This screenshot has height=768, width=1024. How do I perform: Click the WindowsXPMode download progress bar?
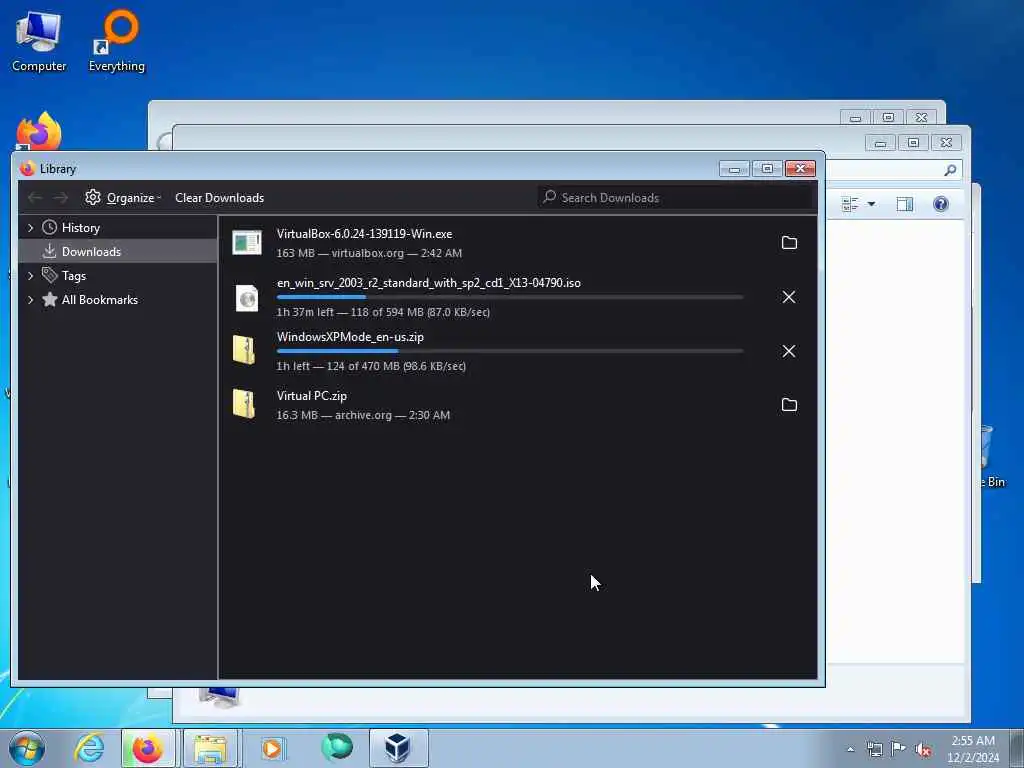(x=509, y=351)
